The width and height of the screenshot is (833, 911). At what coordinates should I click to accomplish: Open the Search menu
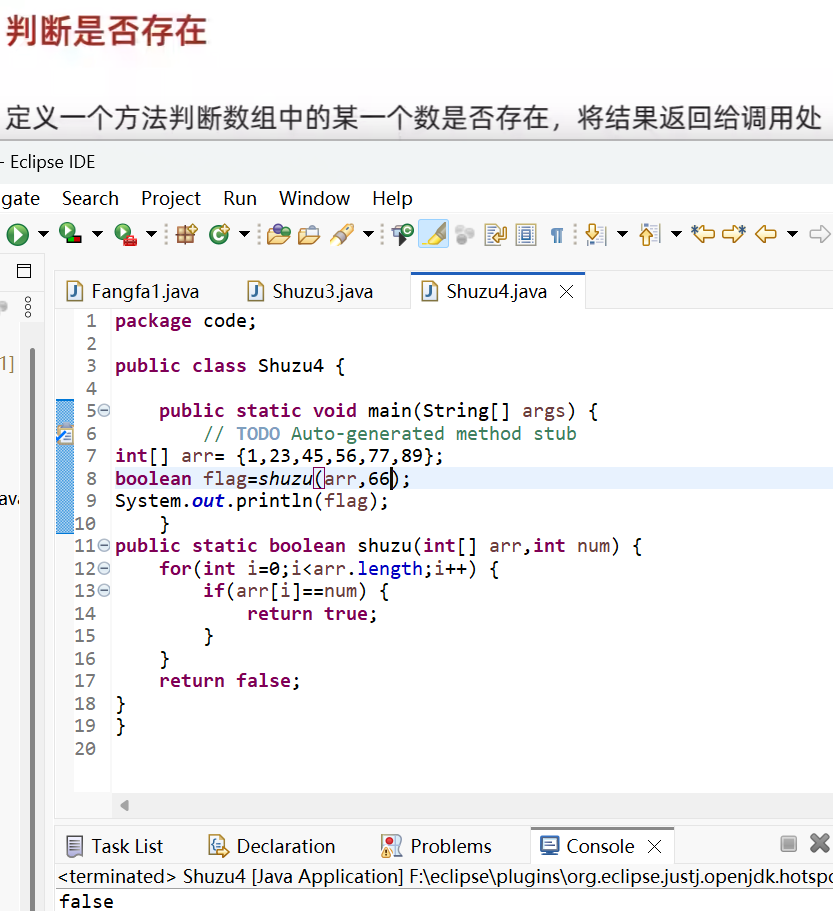(x=90, y=199)
